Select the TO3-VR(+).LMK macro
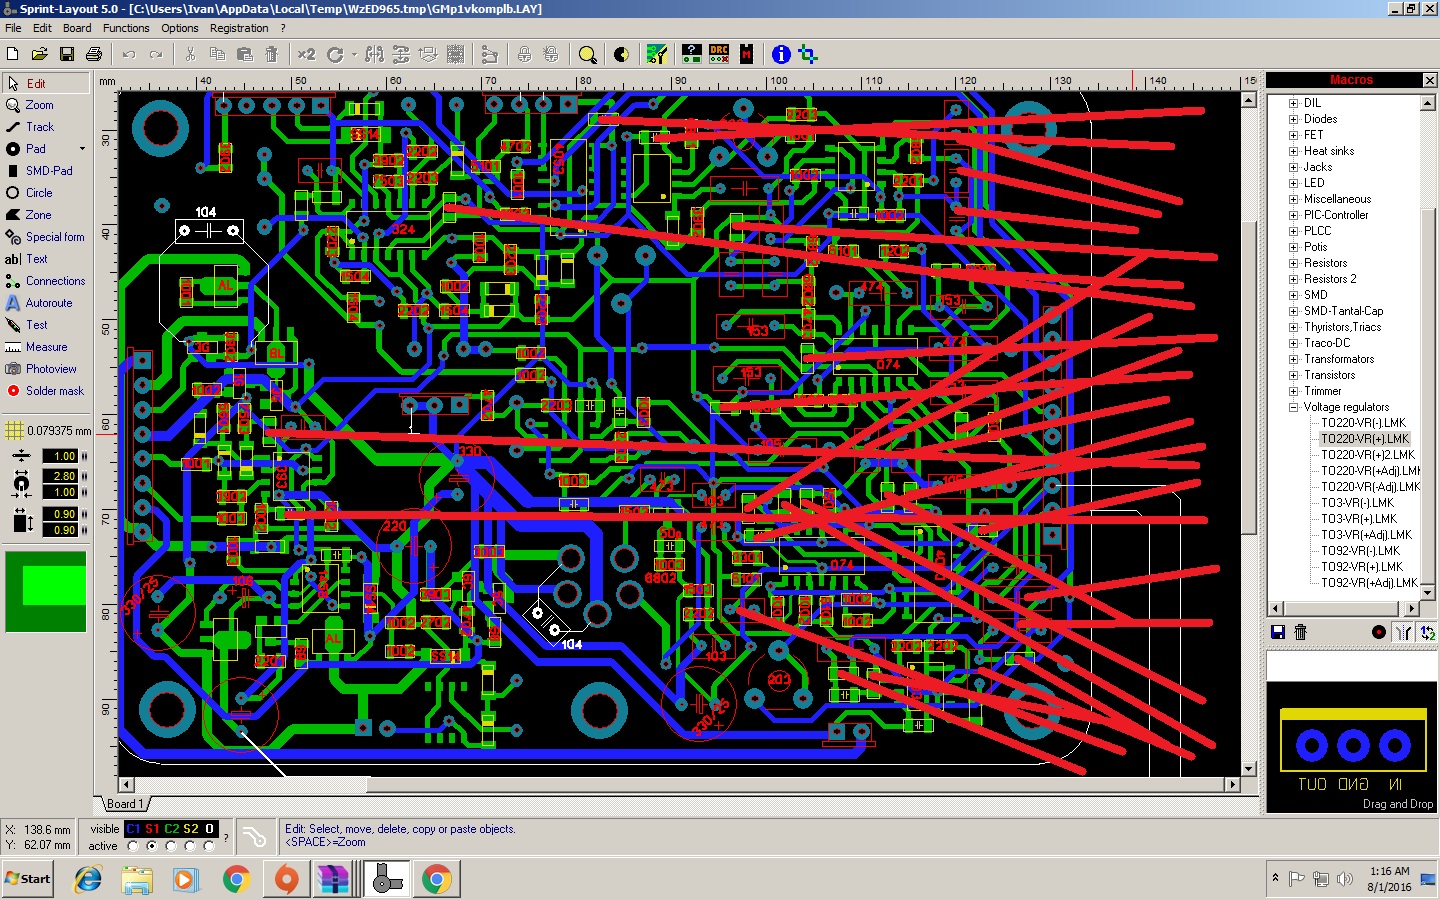Screen dimensions: 1440x900 [x=1358, y=519]
